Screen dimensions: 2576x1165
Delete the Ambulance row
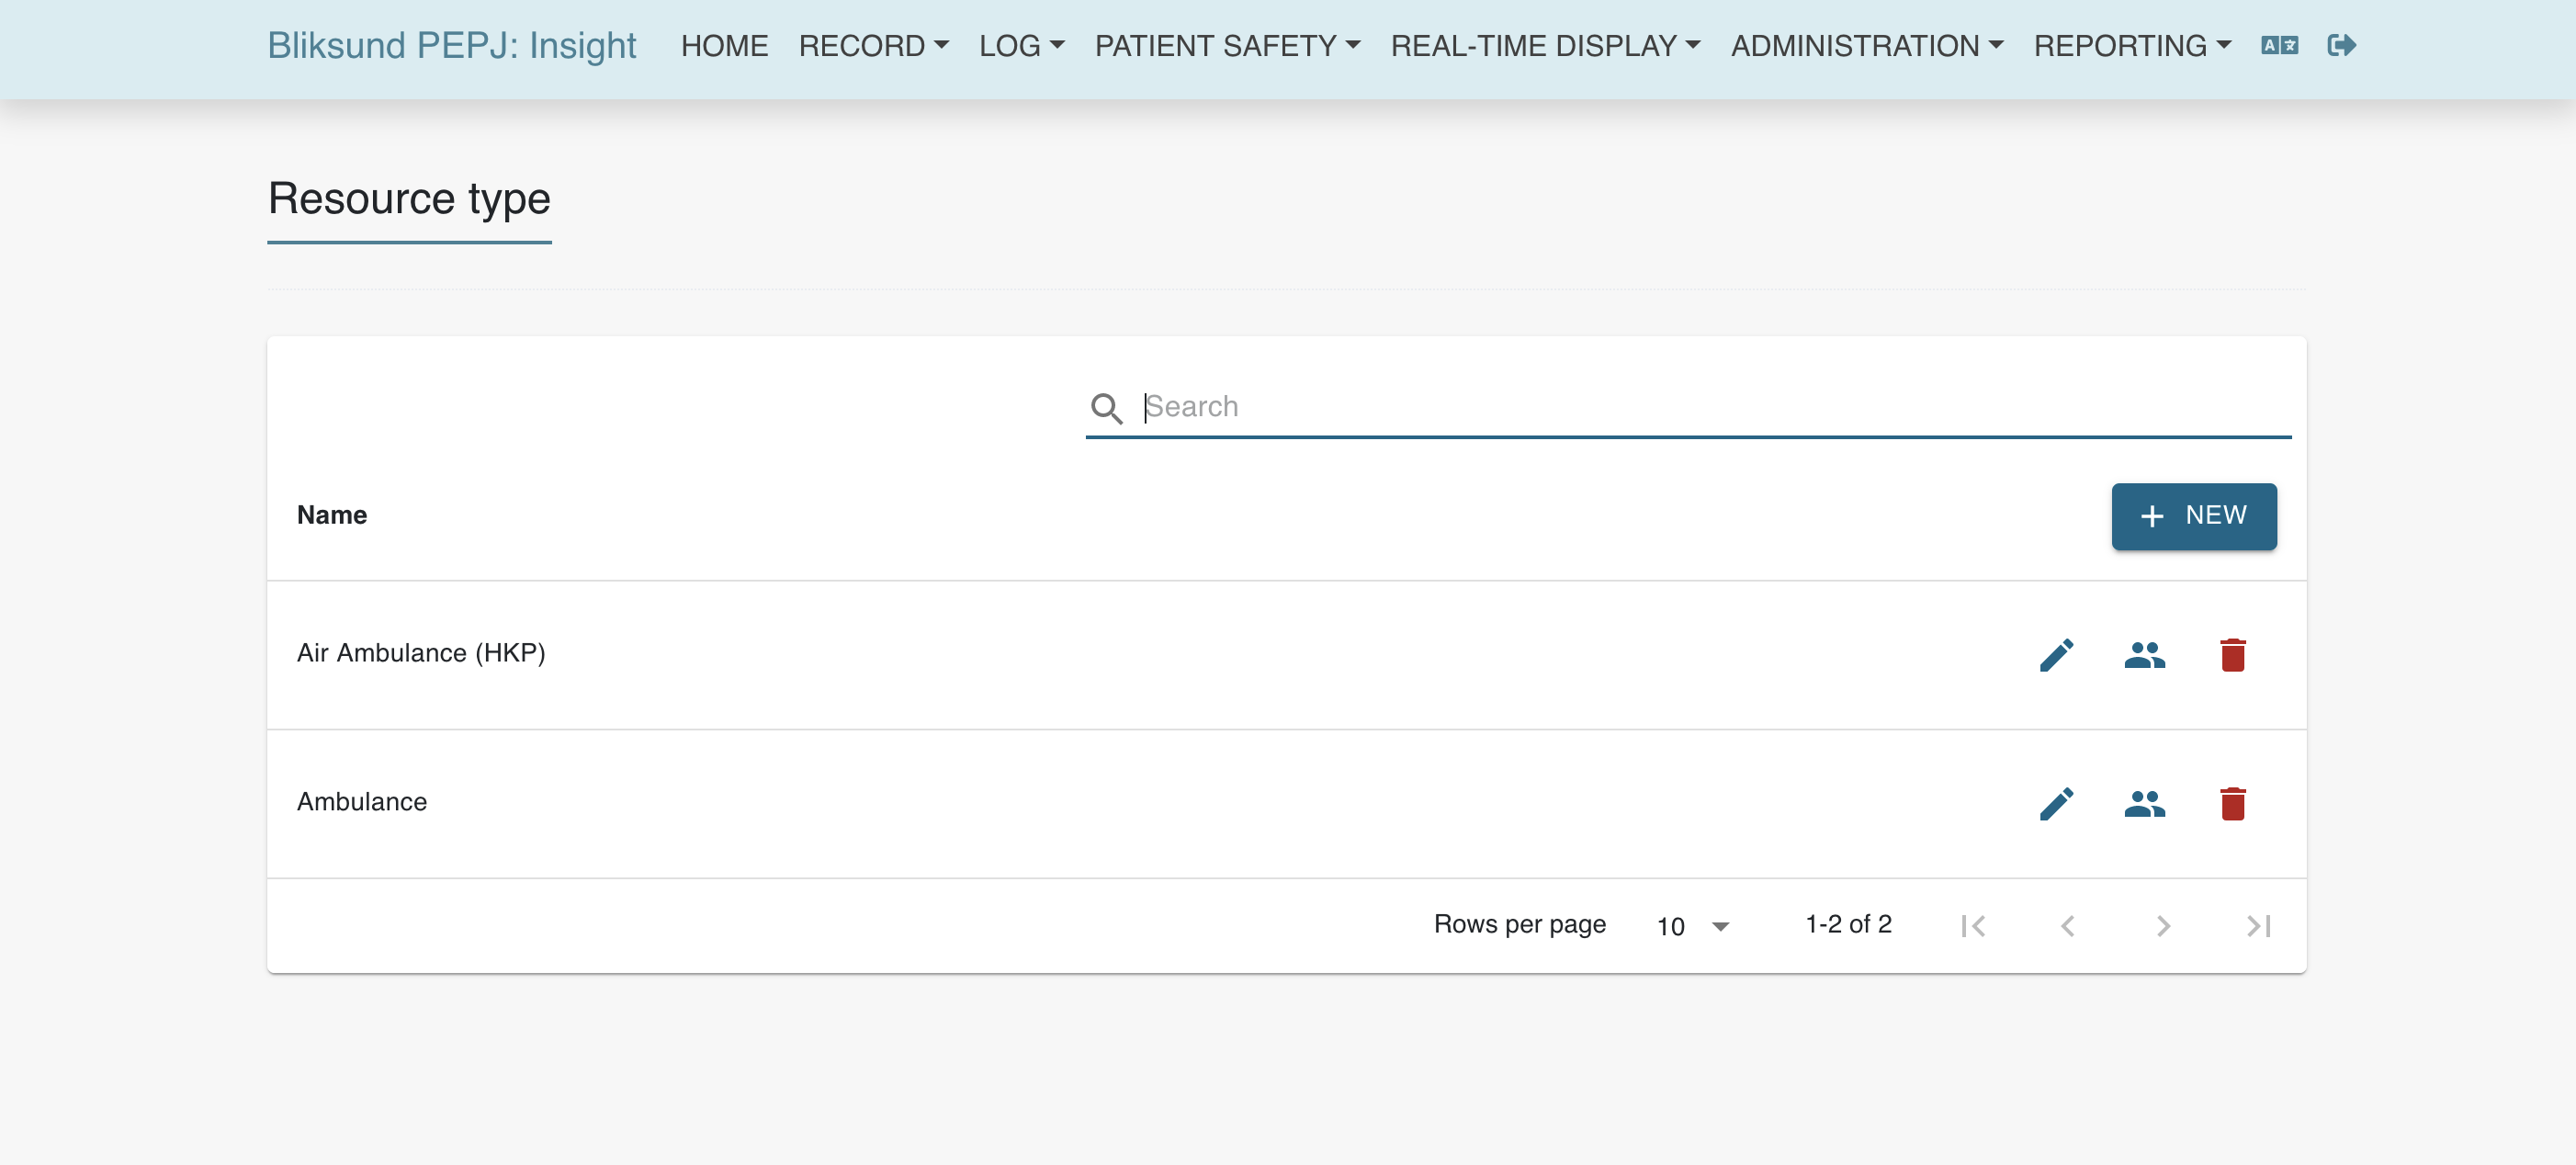click(2232, 804)
